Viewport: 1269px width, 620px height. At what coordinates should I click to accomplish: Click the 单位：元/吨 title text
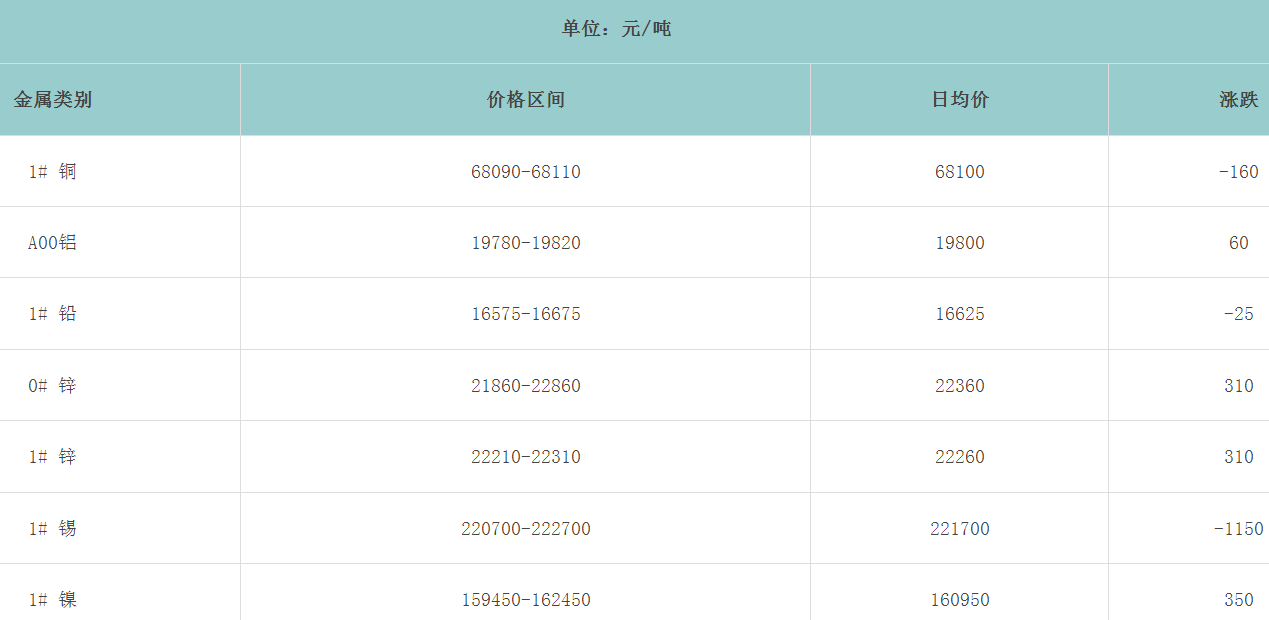(x=616, y=29)
